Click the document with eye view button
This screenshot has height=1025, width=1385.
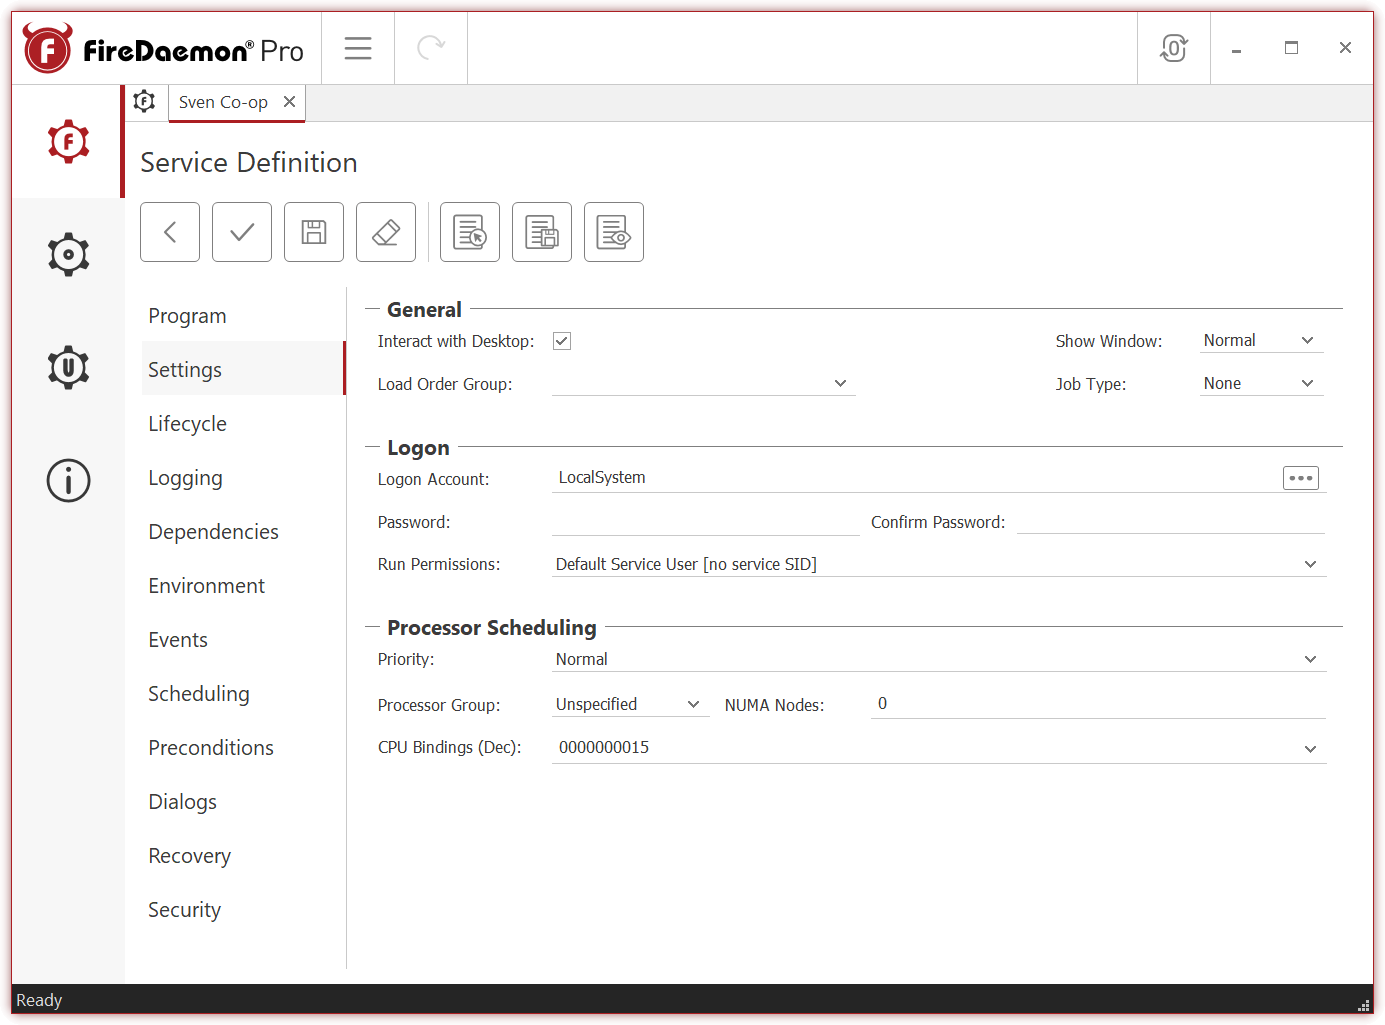pyautogui.click(x=614, y=232)
